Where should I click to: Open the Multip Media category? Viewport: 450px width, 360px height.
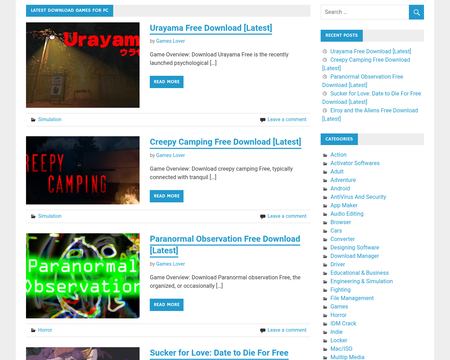[x=347, y=357]
